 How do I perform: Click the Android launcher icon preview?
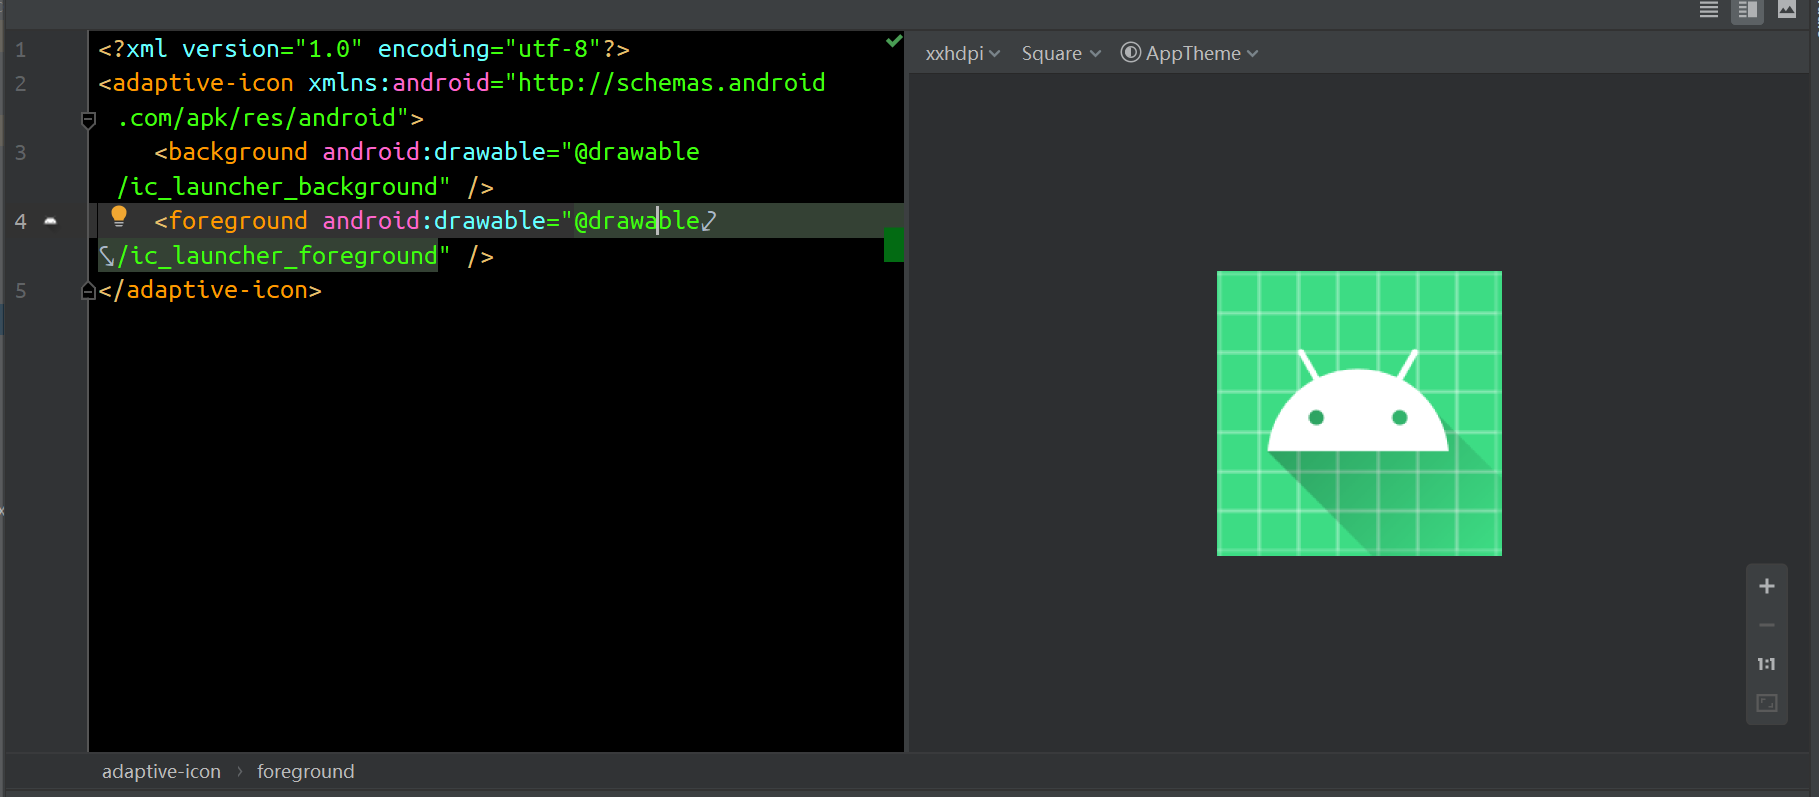[x=1359, y=413]
